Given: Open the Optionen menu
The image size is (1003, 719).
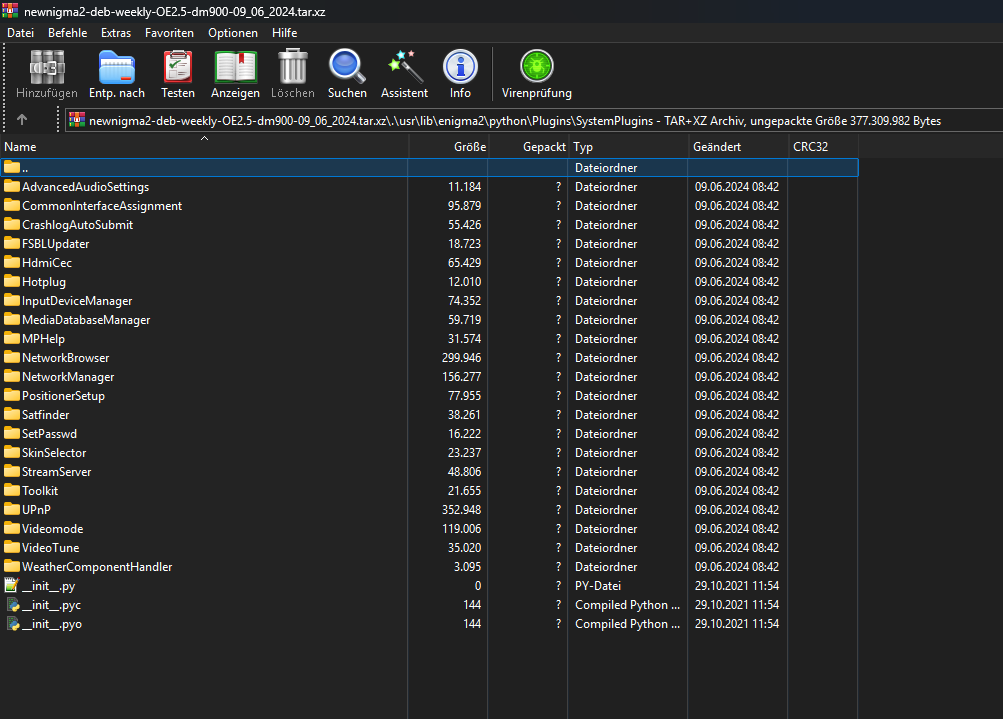Looking at the screenshot, I should [233, 33].
